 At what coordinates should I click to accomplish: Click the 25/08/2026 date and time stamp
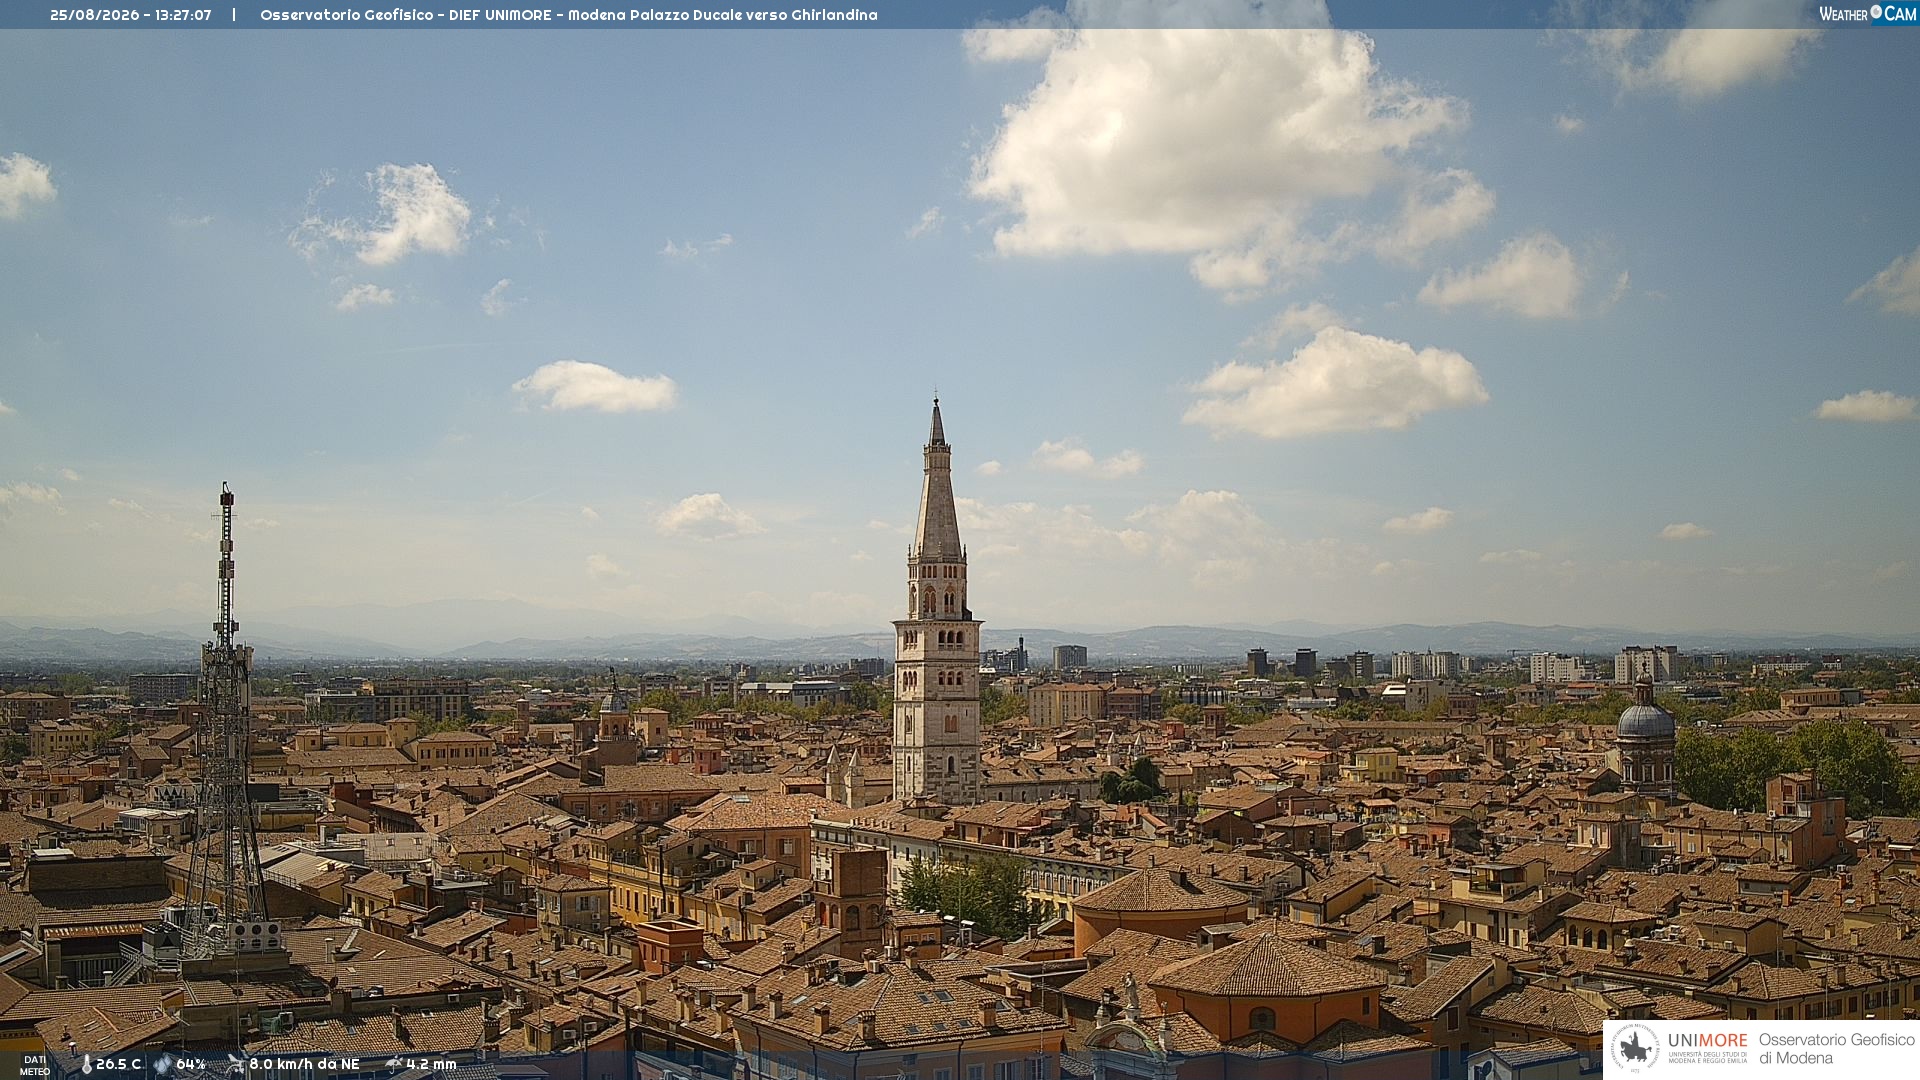pyautogui.click(x=131, y=15)
